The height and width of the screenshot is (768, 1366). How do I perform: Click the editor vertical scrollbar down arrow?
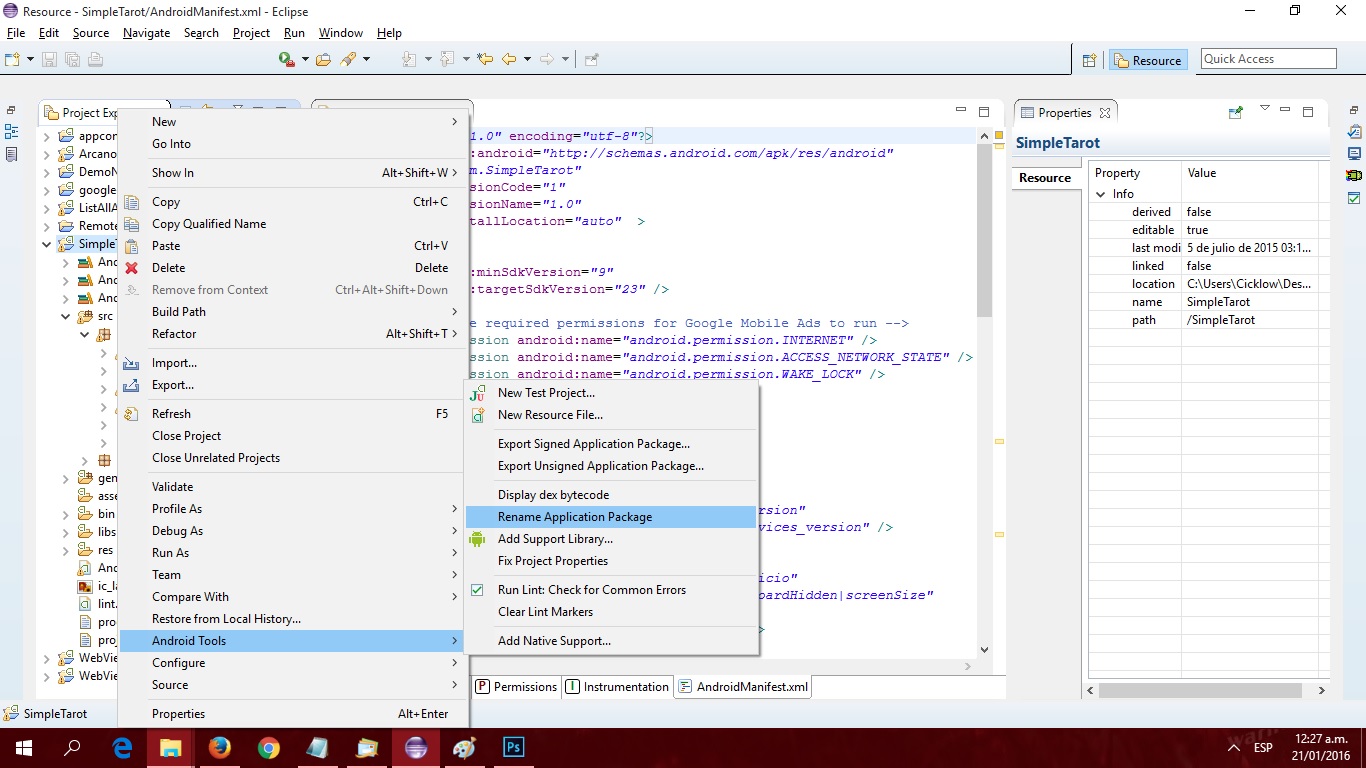point(984,649)
